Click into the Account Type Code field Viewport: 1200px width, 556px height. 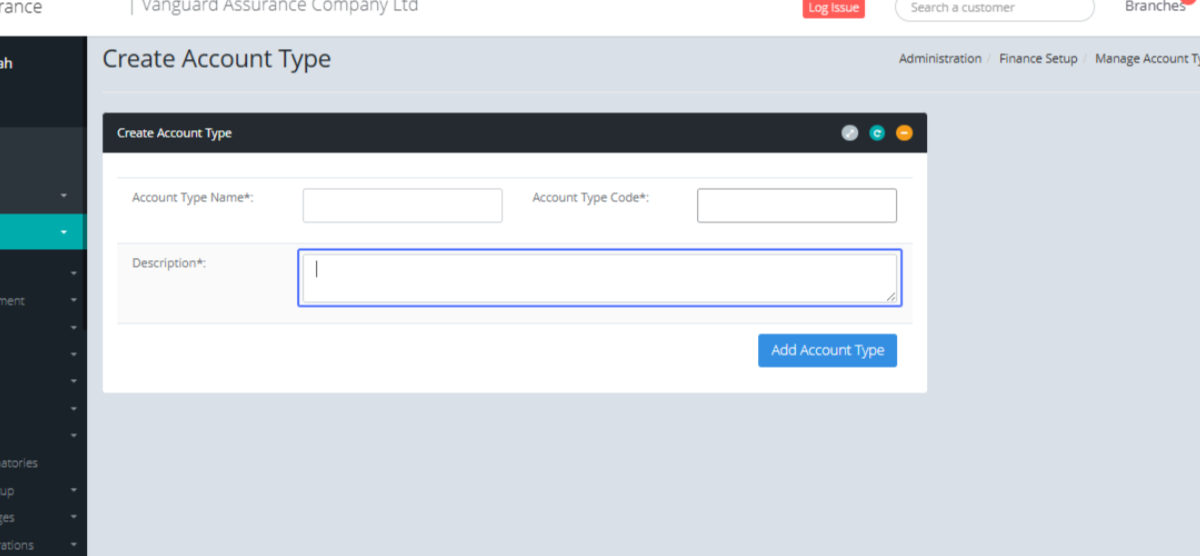pos(796,206)
